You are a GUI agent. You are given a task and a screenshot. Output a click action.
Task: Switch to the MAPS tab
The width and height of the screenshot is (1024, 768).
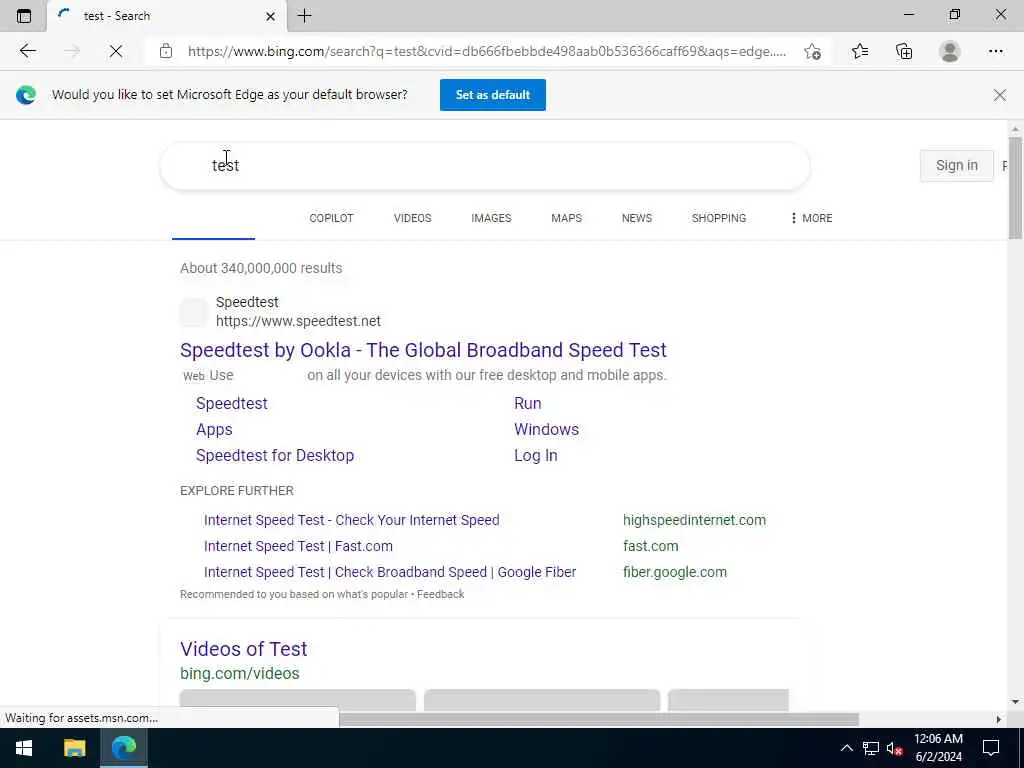(x=566, y=218)
